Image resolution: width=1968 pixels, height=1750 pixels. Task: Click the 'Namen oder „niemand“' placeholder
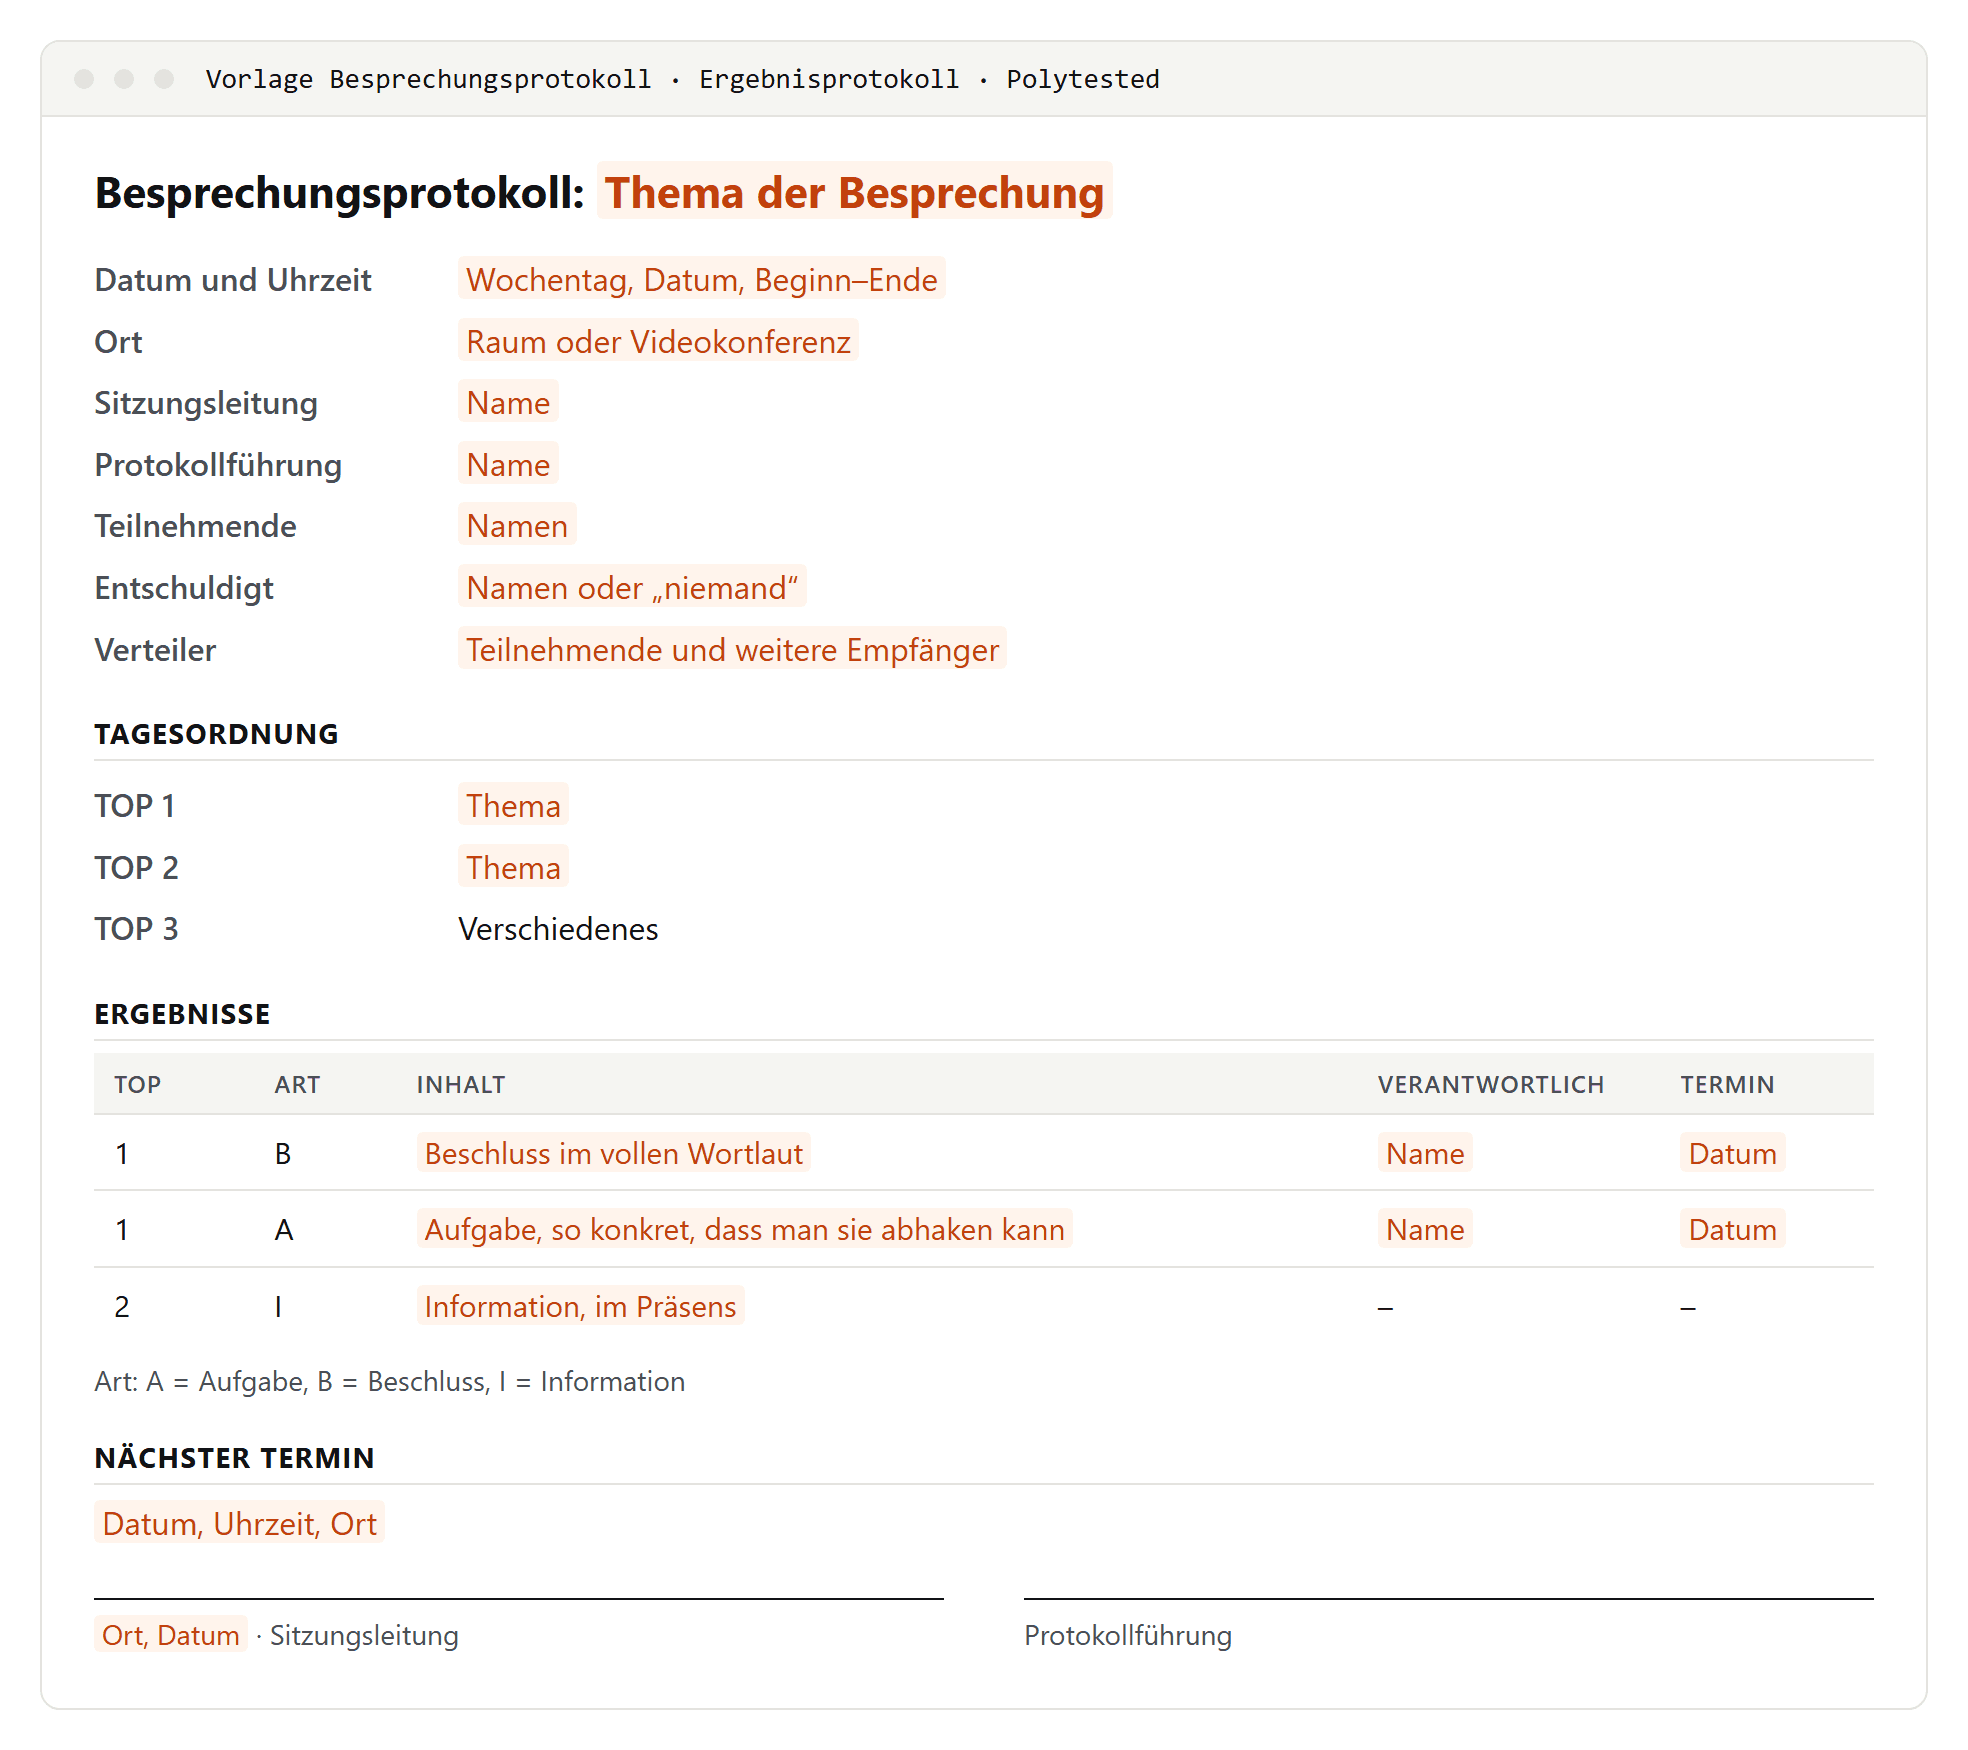[x=632, y=588]
